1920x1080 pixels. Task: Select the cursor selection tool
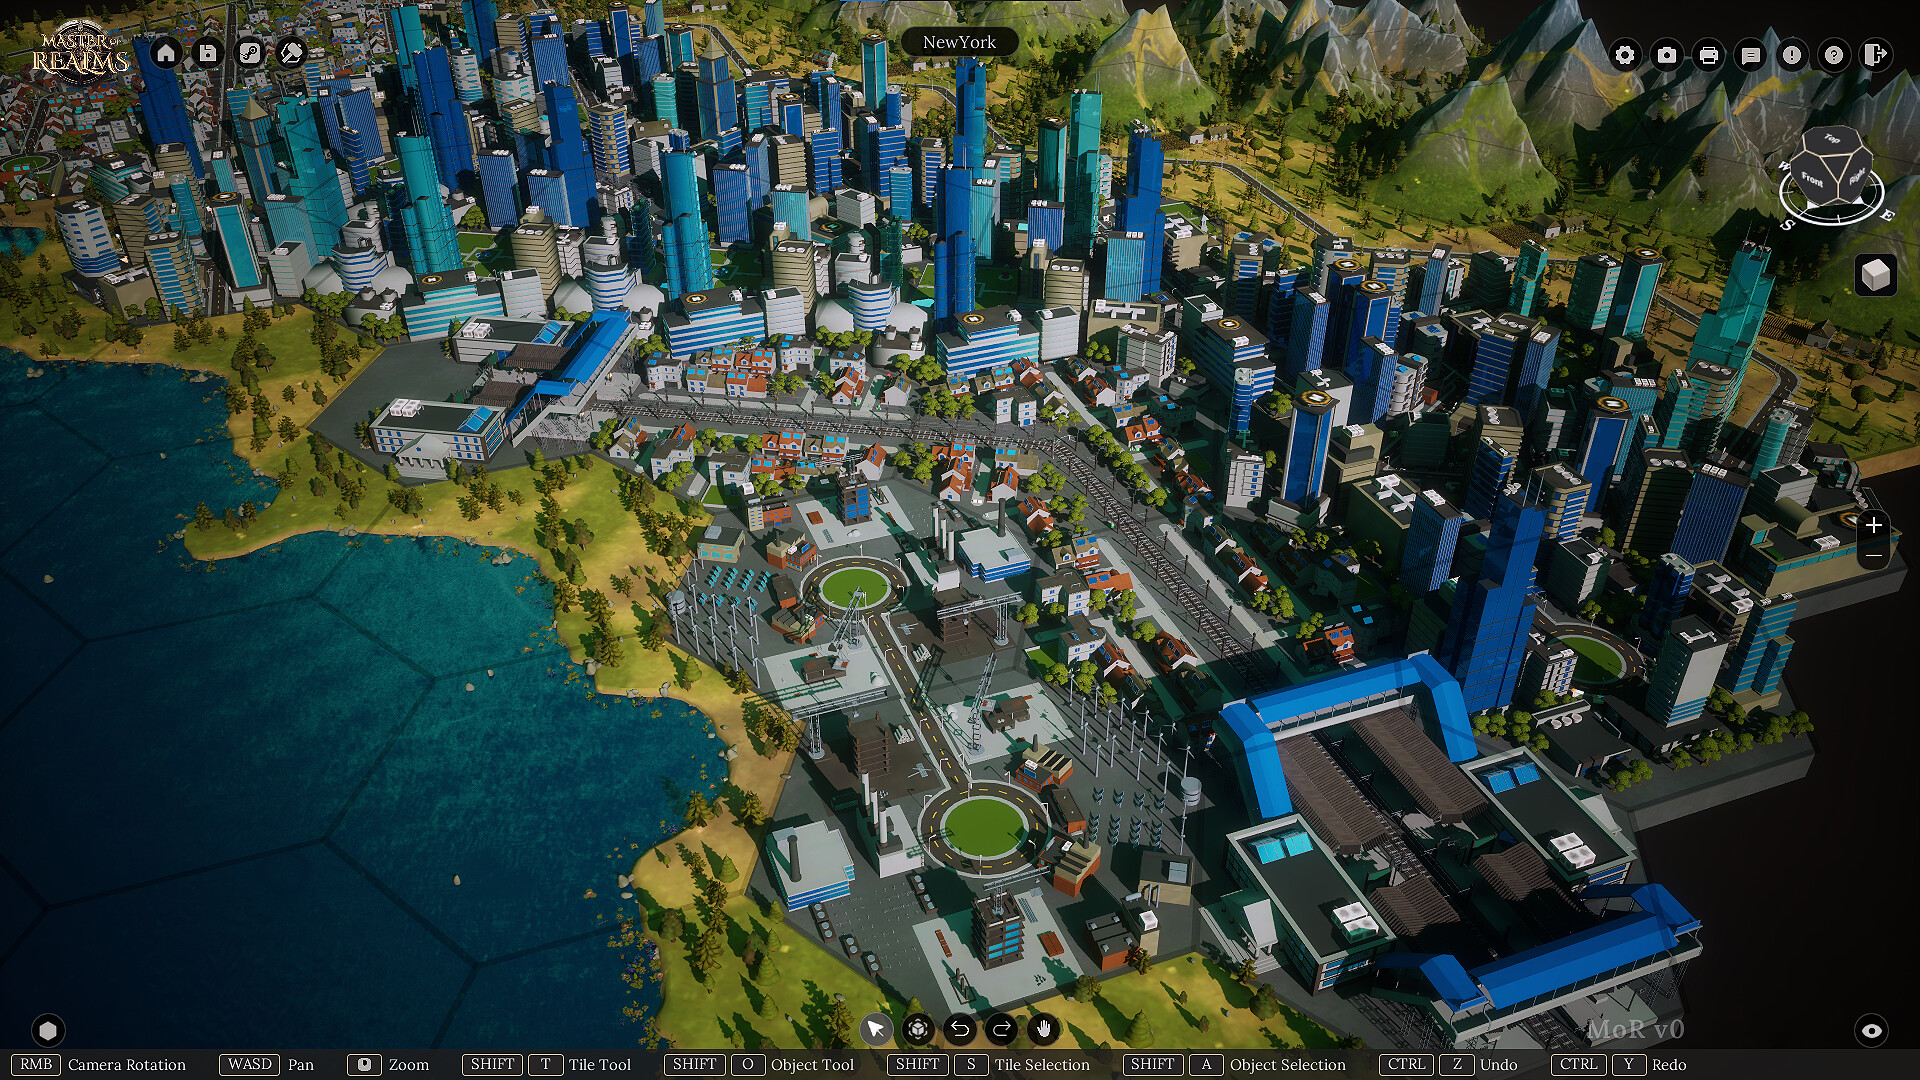[x=876, y=1028]
